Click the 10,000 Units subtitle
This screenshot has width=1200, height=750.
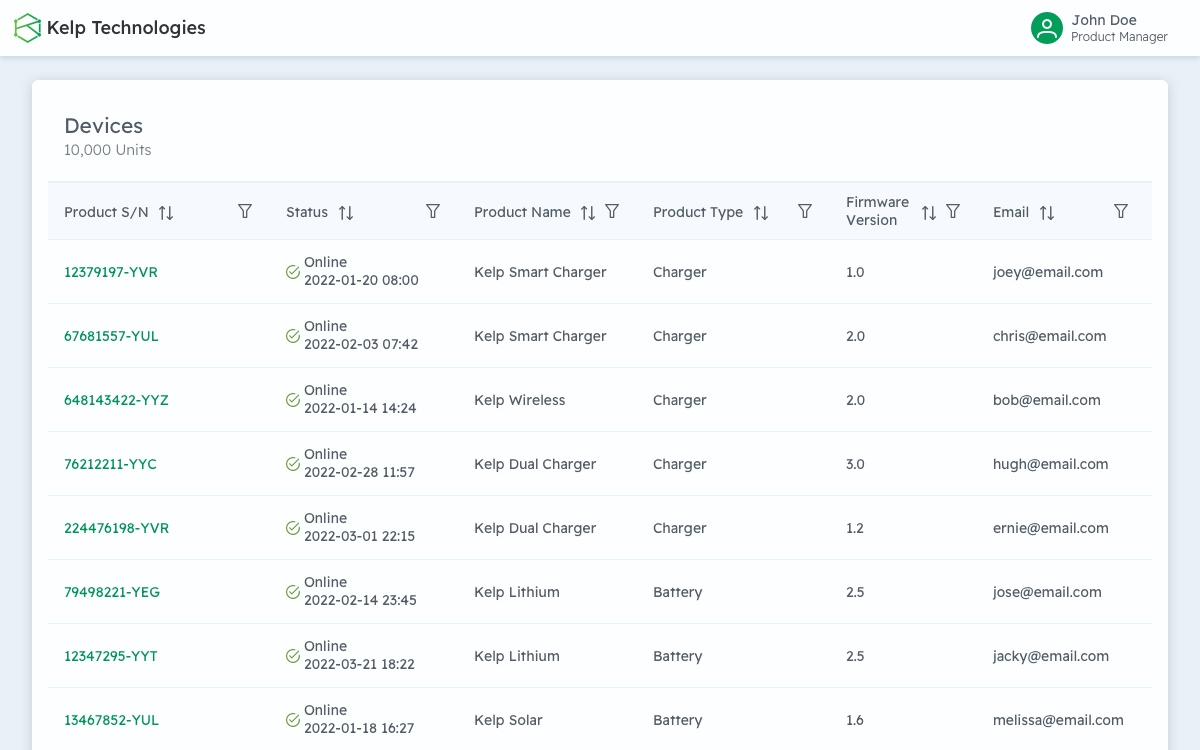click(108, 150)
